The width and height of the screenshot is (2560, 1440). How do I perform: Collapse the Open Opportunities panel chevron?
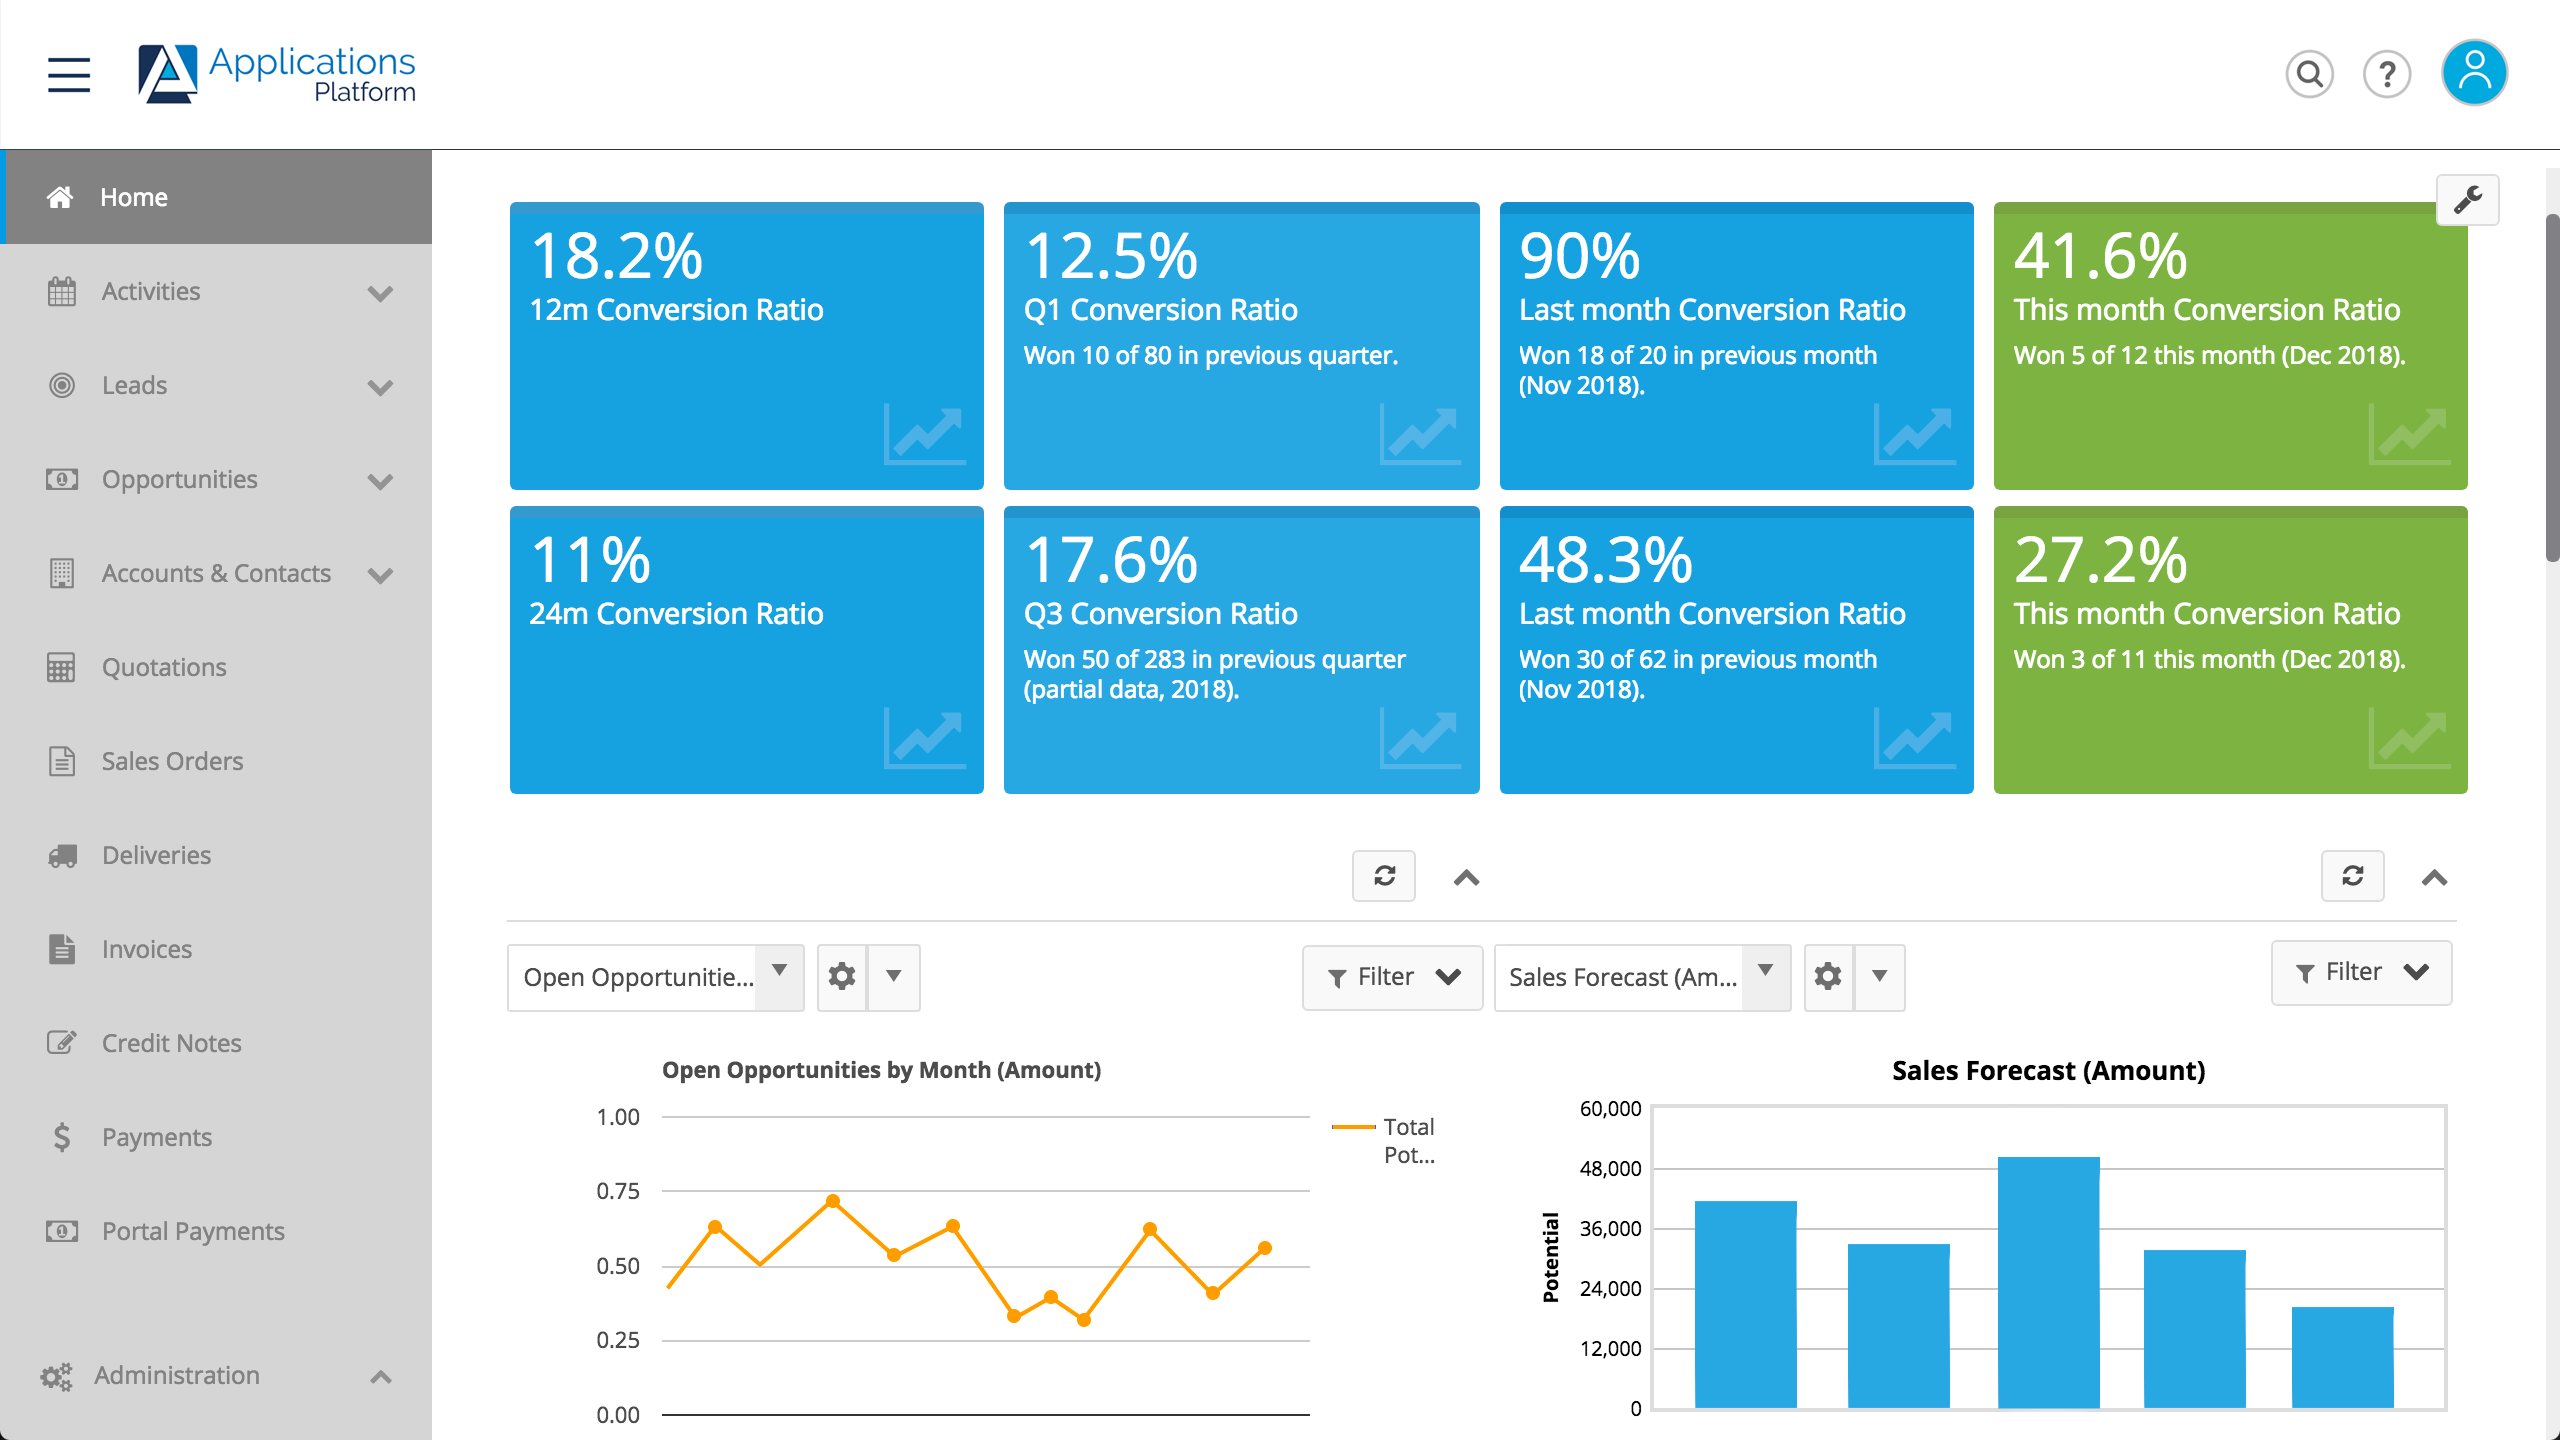pos(1466,878)
